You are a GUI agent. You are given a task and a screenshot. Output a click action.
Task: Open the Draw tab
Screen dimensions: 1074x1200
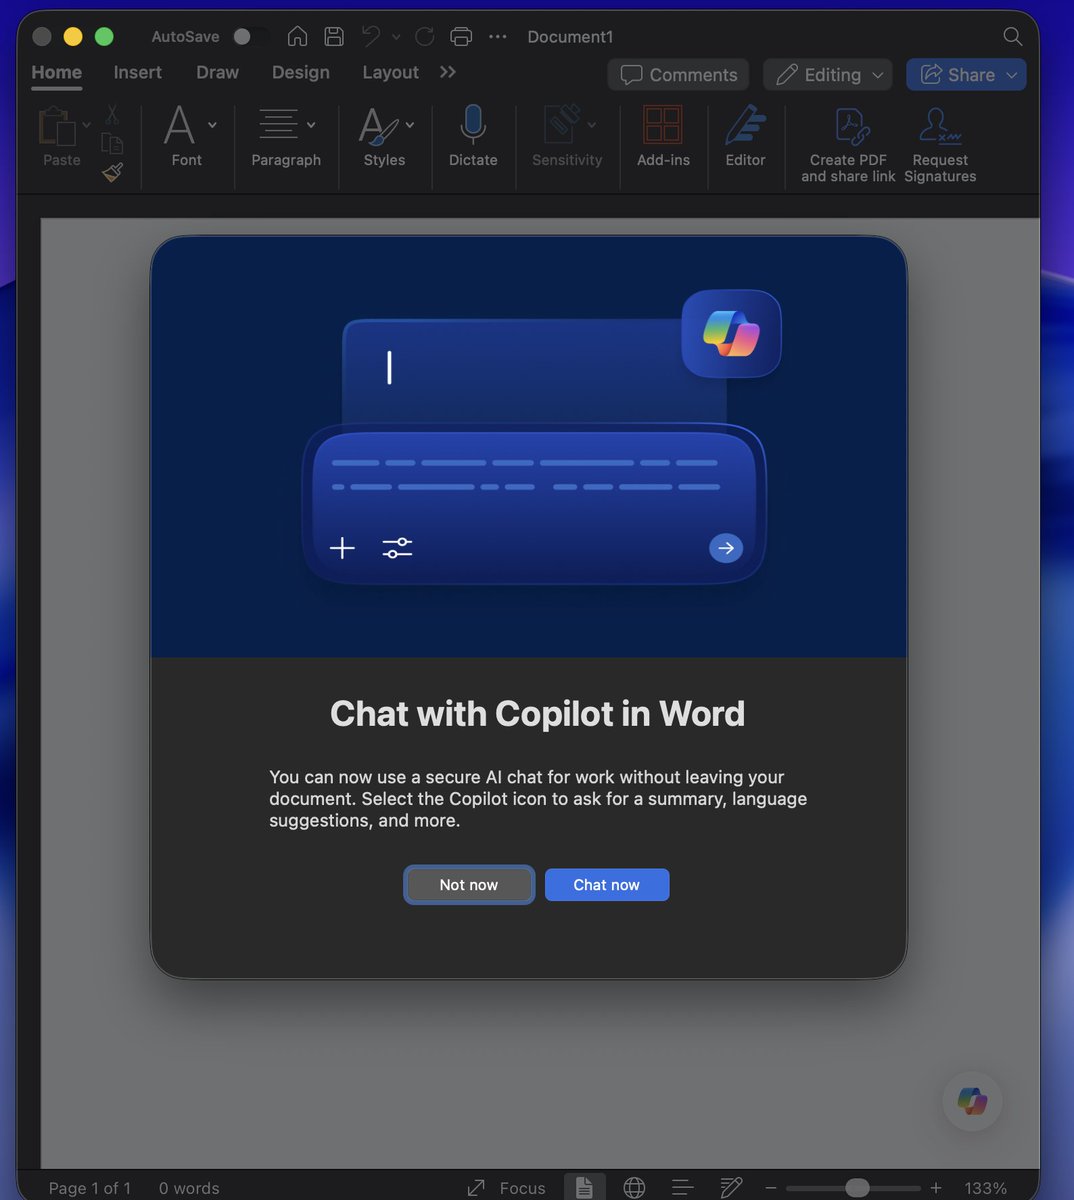[x=217, y=73]
